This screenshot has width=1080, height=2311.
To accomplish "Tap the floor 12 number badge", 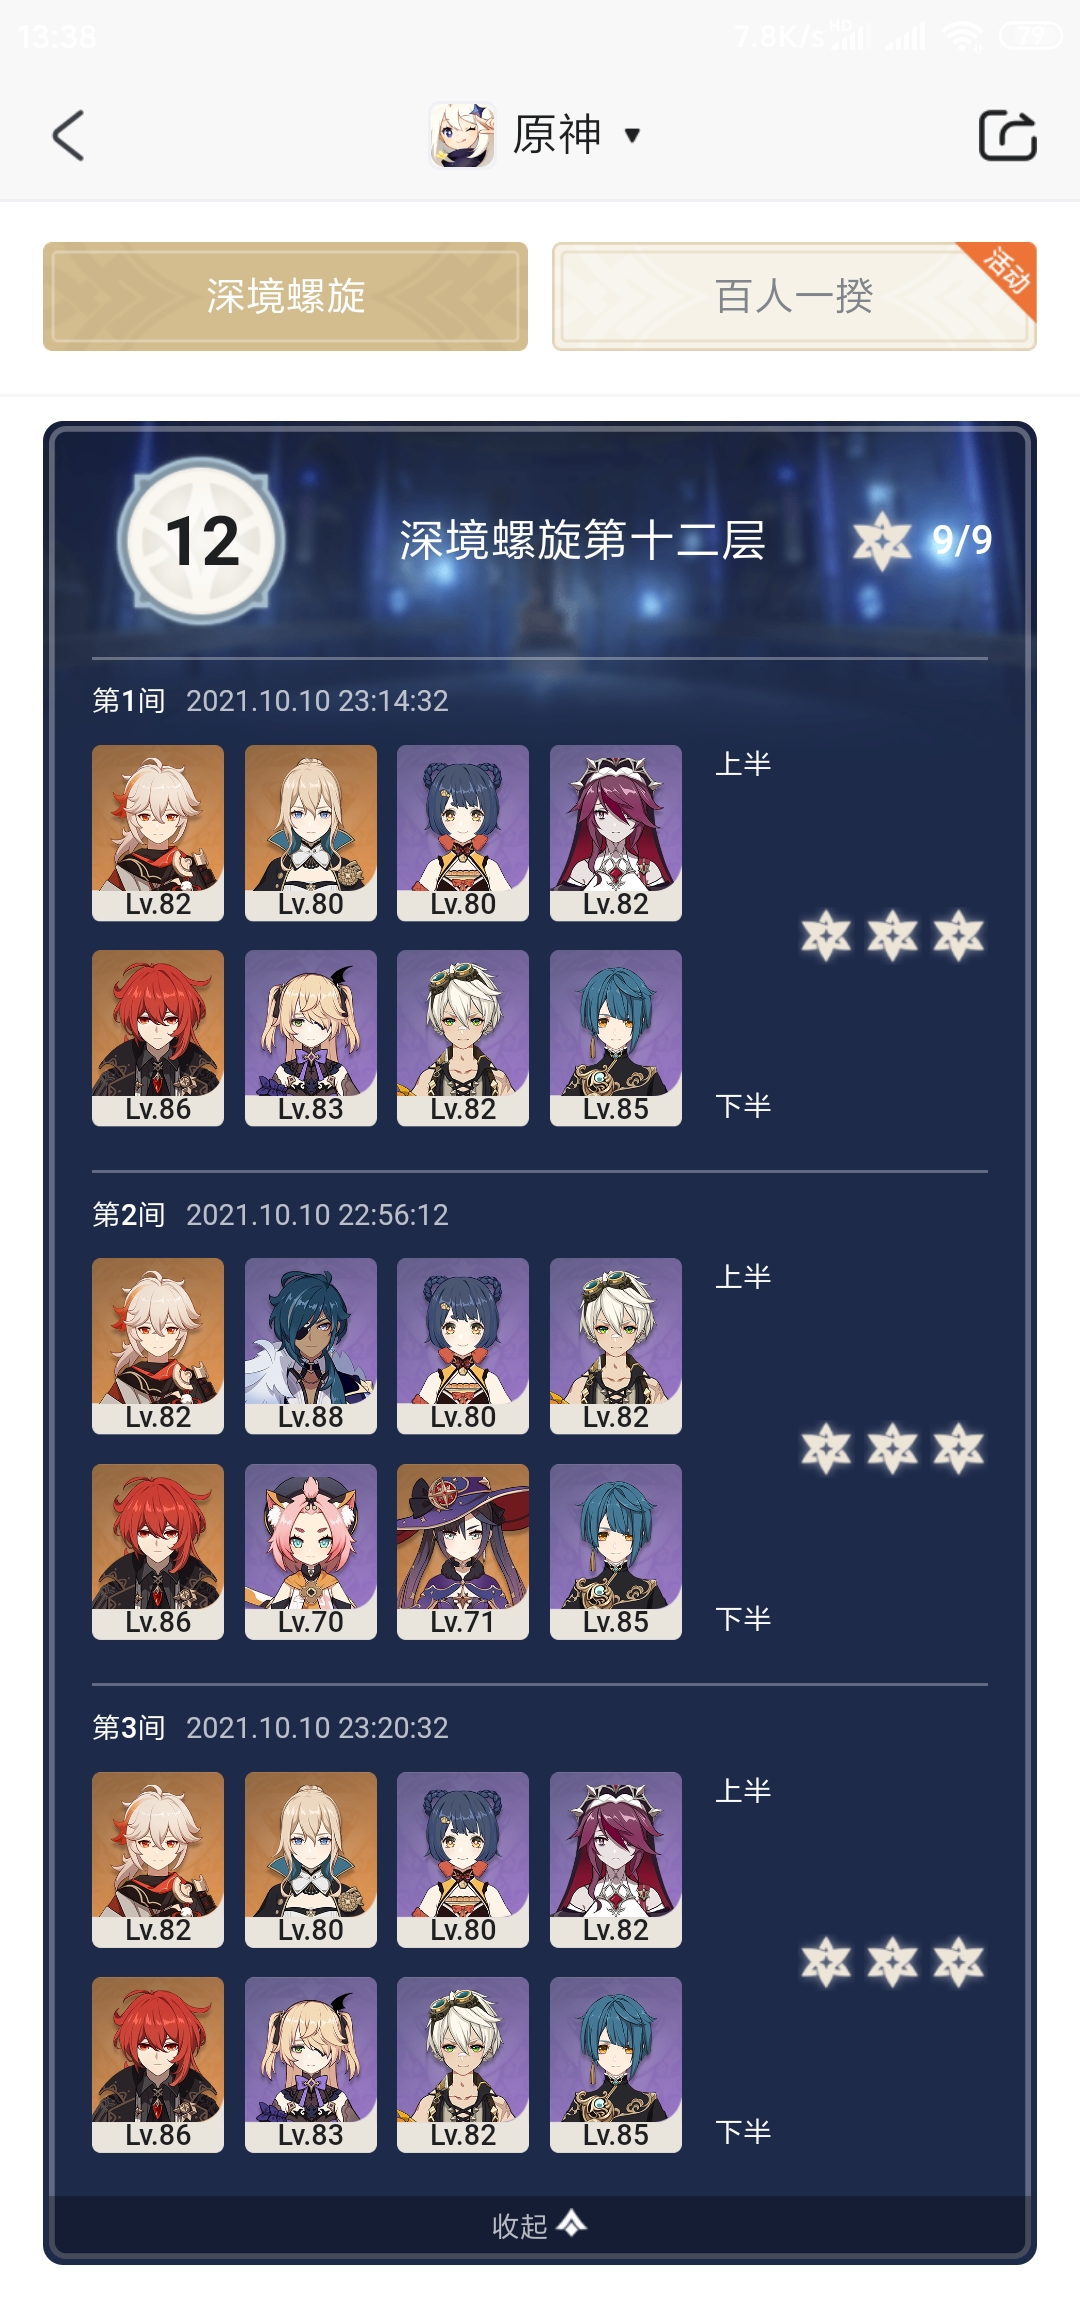I will coord(201,541).
